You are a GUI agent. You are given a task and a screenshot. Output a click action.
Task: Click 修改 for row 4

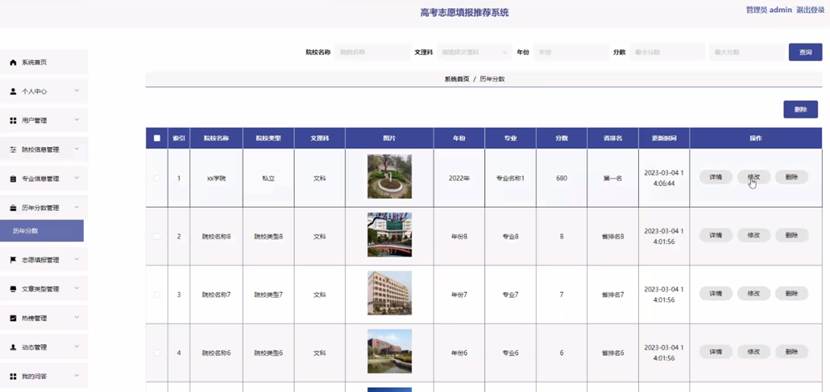point(754,351)
